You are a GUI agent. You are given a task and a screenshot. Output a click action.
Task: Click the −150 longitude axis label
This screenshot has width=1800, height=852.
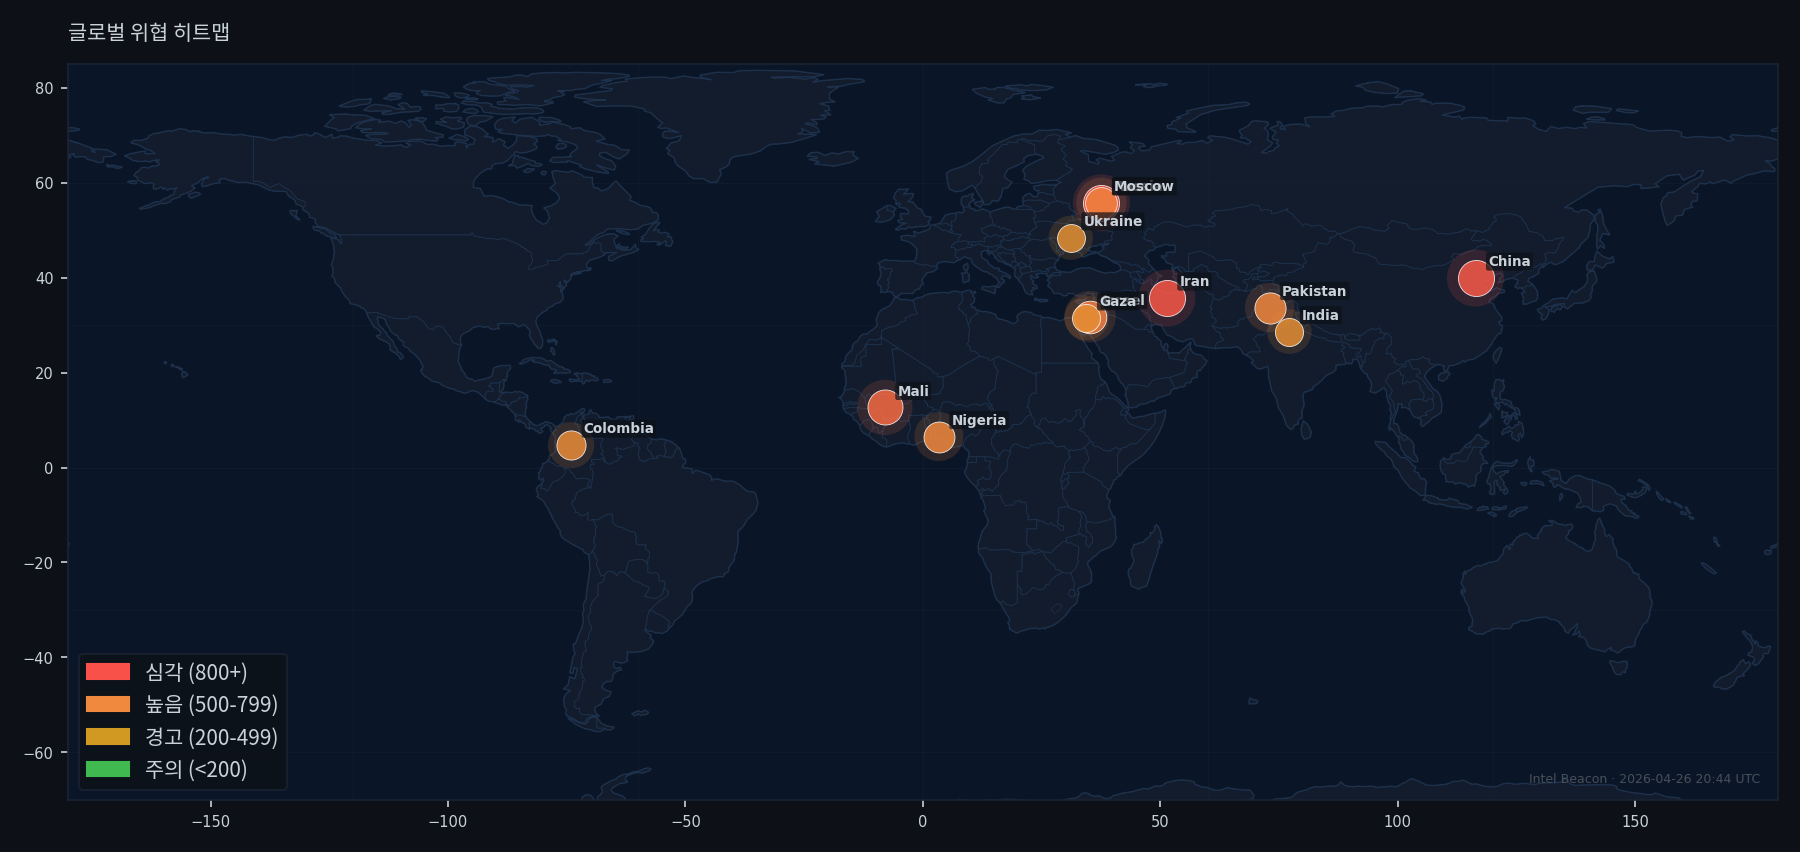(210, 821)
